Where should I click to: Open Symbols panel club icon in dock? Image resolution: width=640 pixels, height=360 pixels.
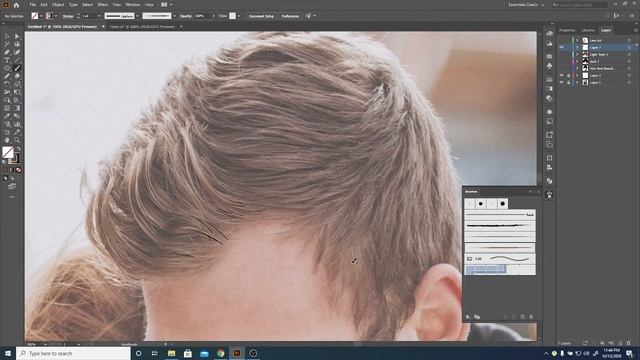click(549, 66)
